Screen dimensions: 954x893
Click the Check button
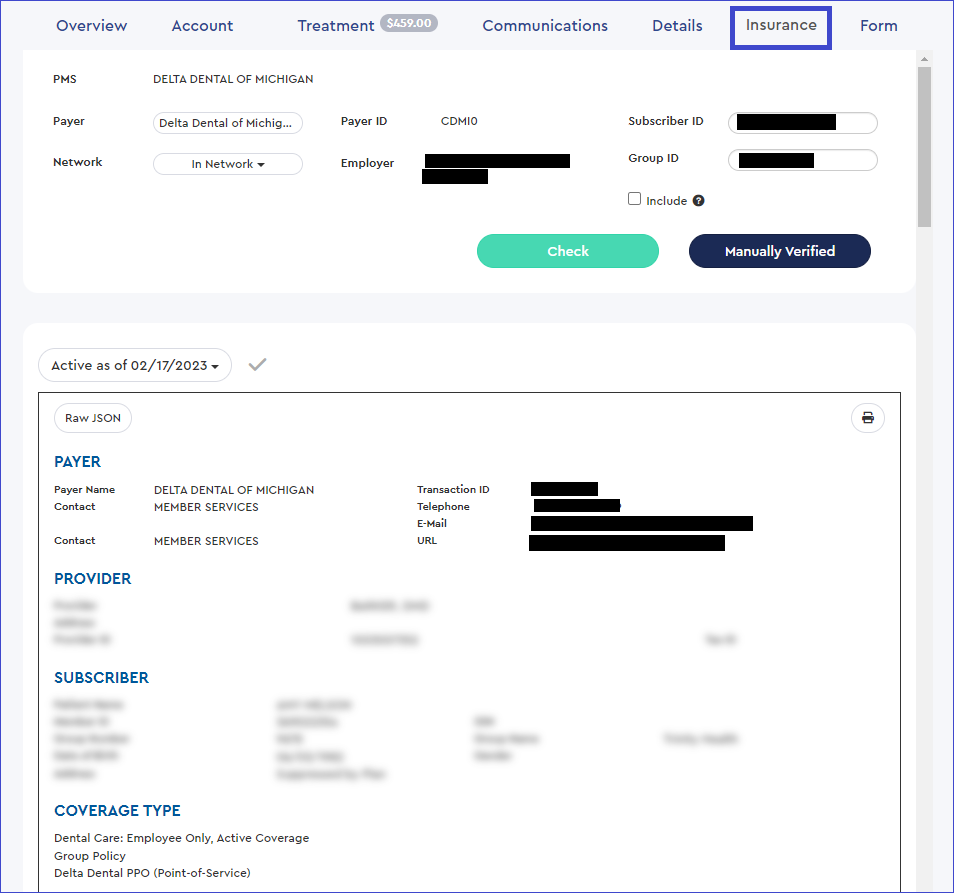[x=567, y=251]
